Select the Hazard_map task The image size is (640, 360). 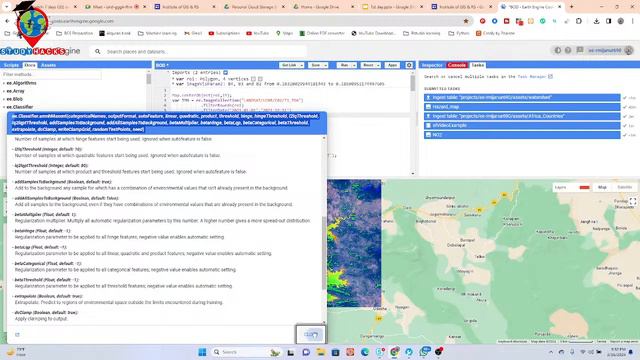(x=522, y=107)
